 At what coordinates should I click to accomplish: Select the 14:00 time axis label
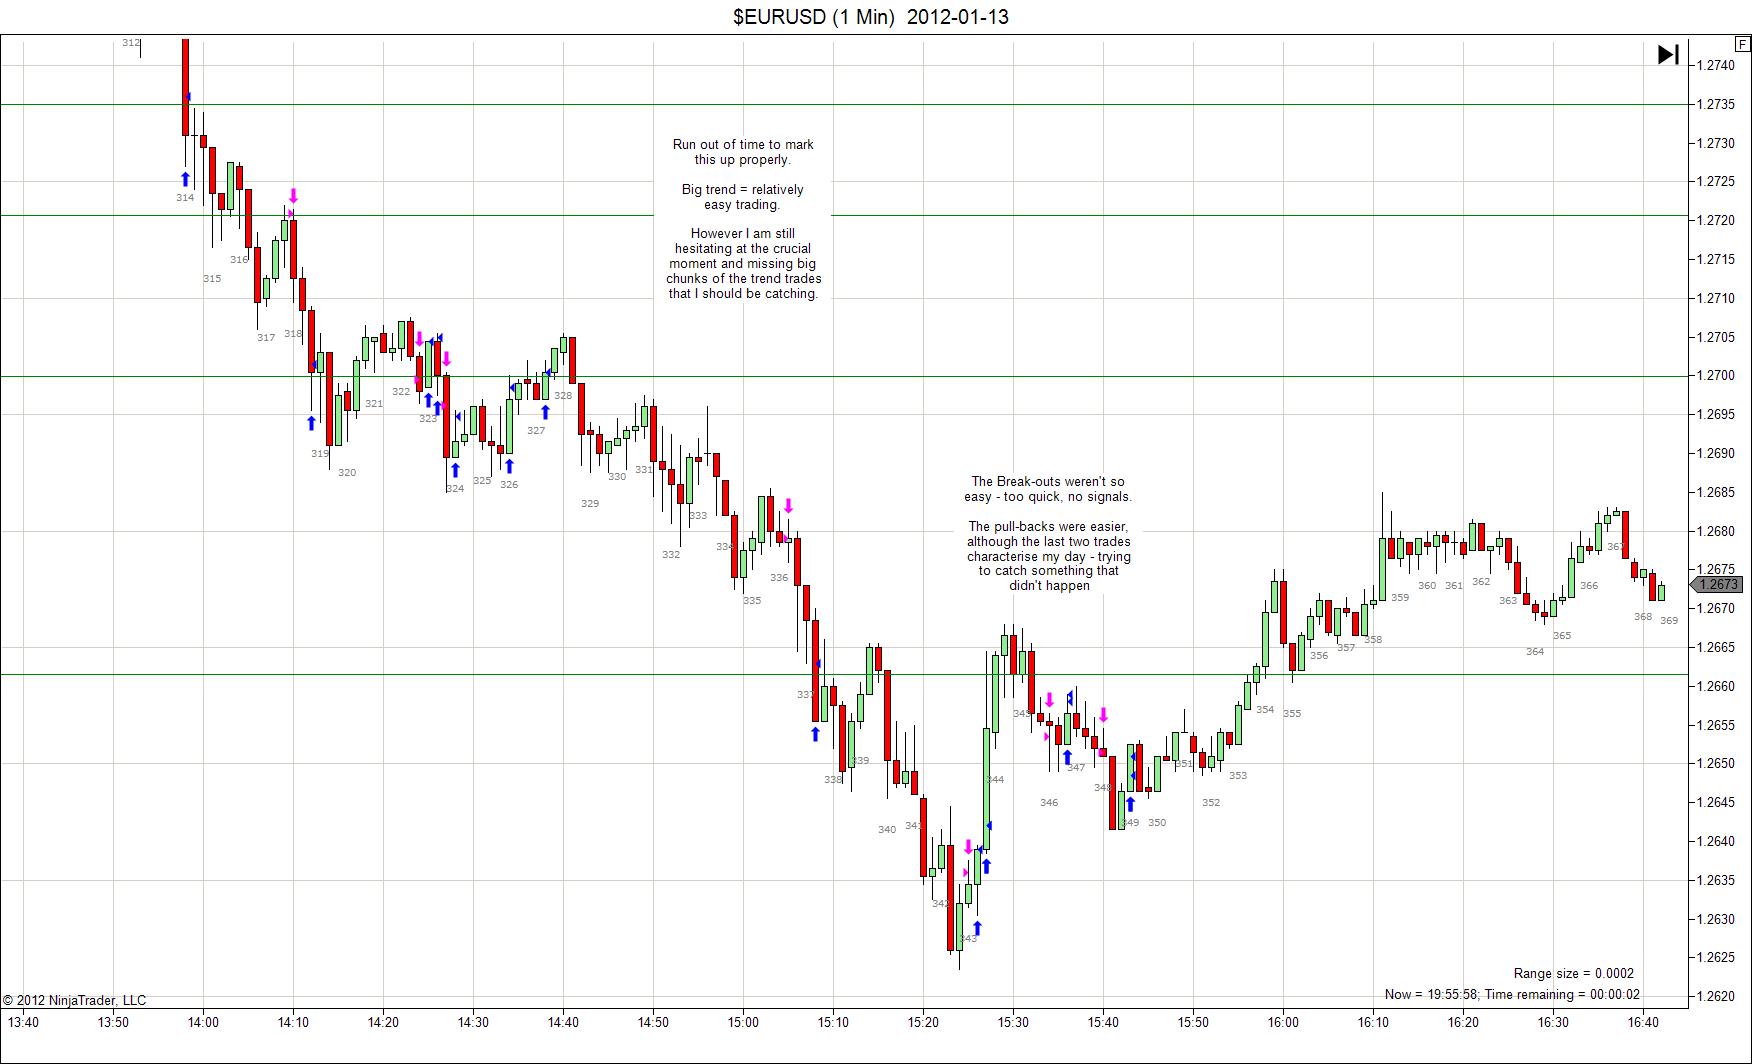coord(203,1022)
